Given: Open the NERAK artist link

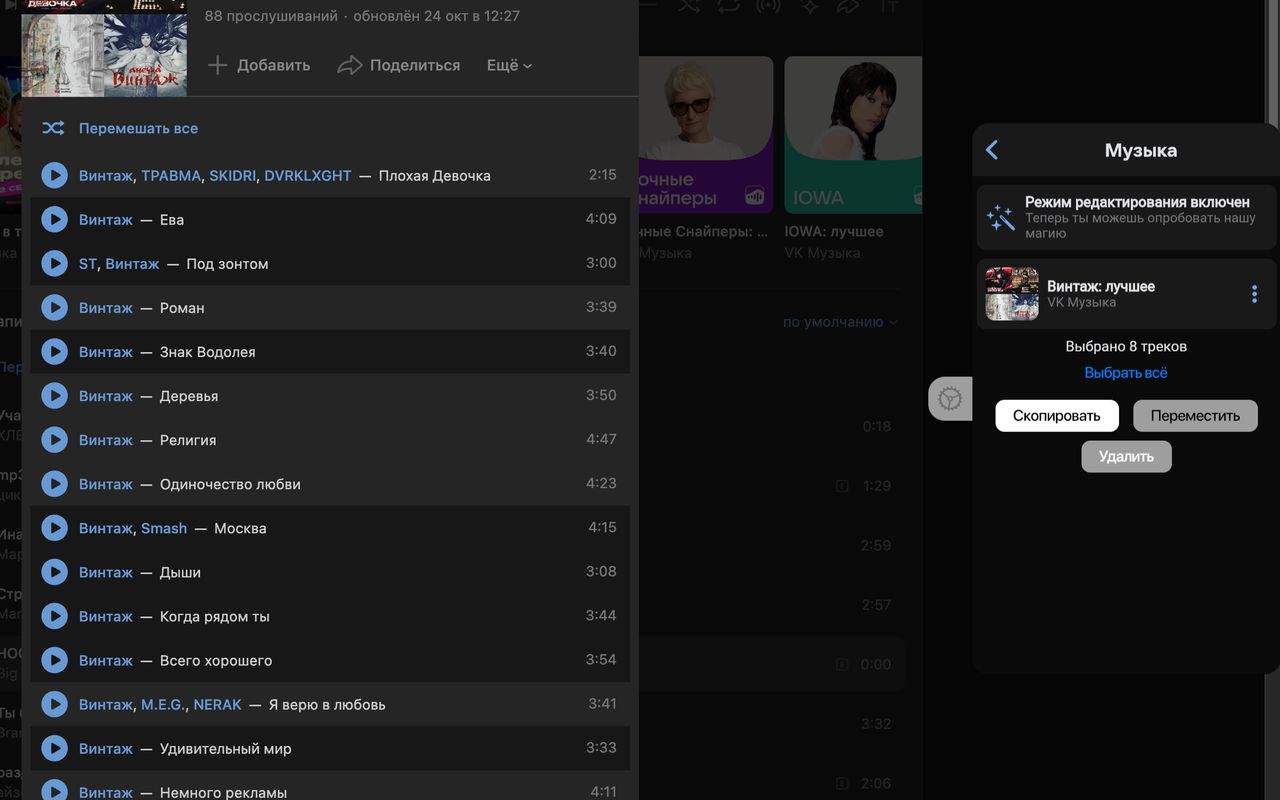Looking at the screenshot, I should pos(217,704).
